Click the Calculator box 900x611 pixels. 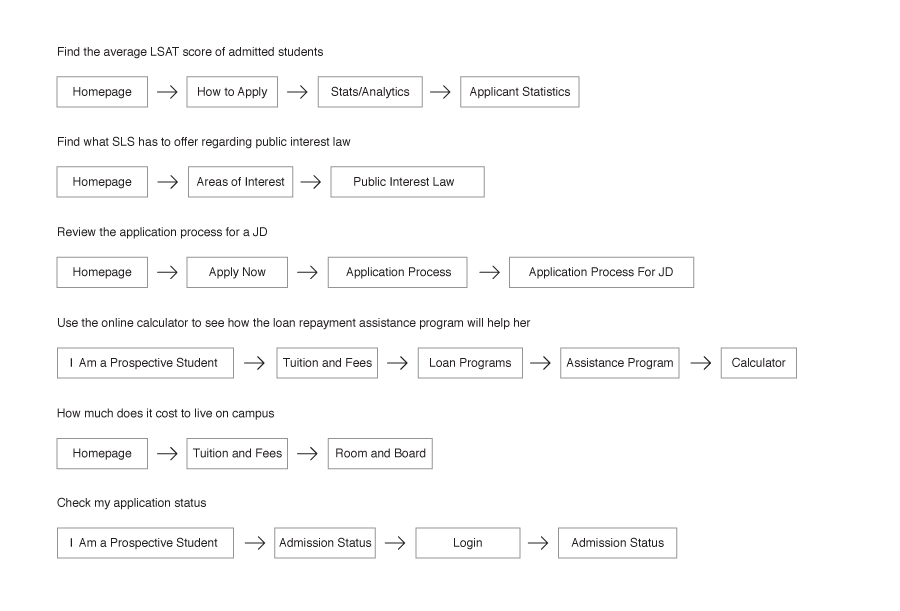tap(758, 363)
